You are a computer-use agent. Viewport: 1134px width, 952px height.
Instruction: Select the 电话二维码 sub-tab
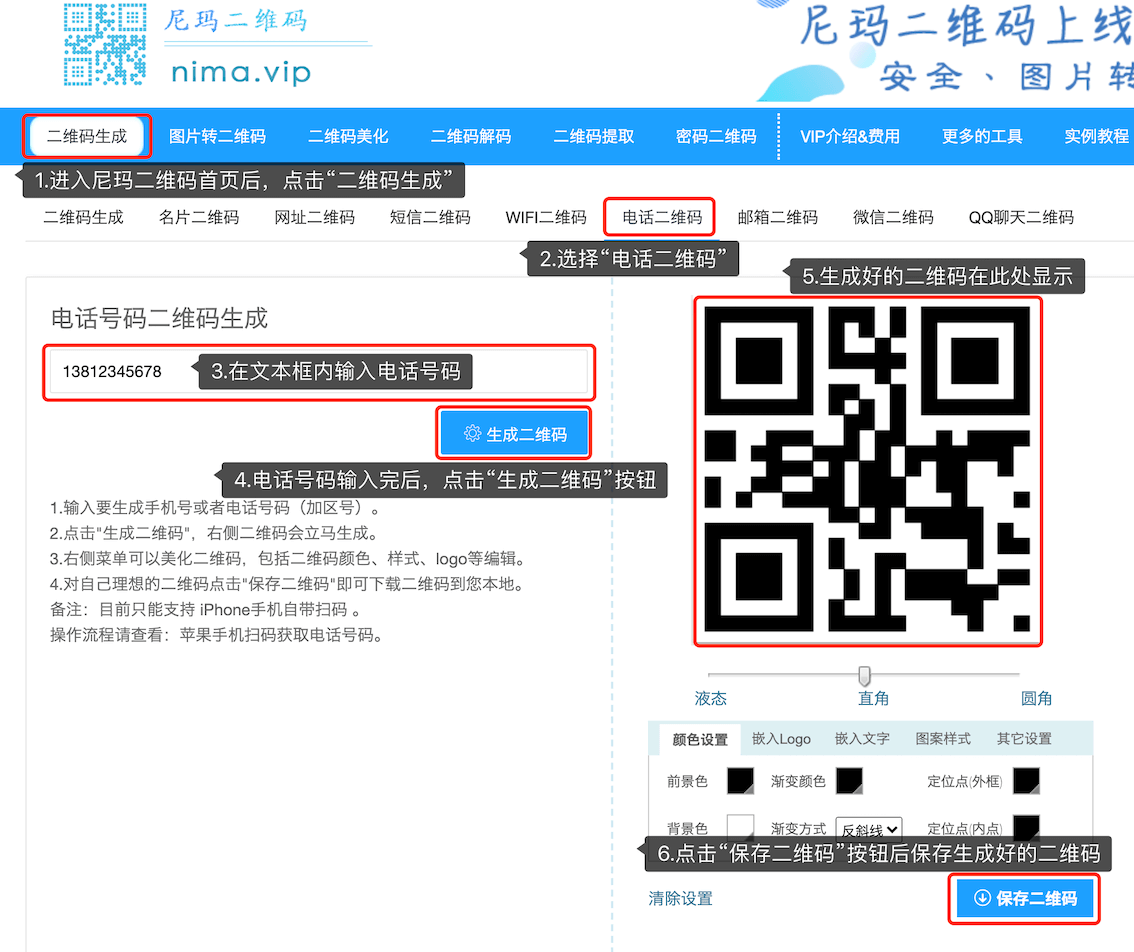pyautogui.click(x=662, y=217)
